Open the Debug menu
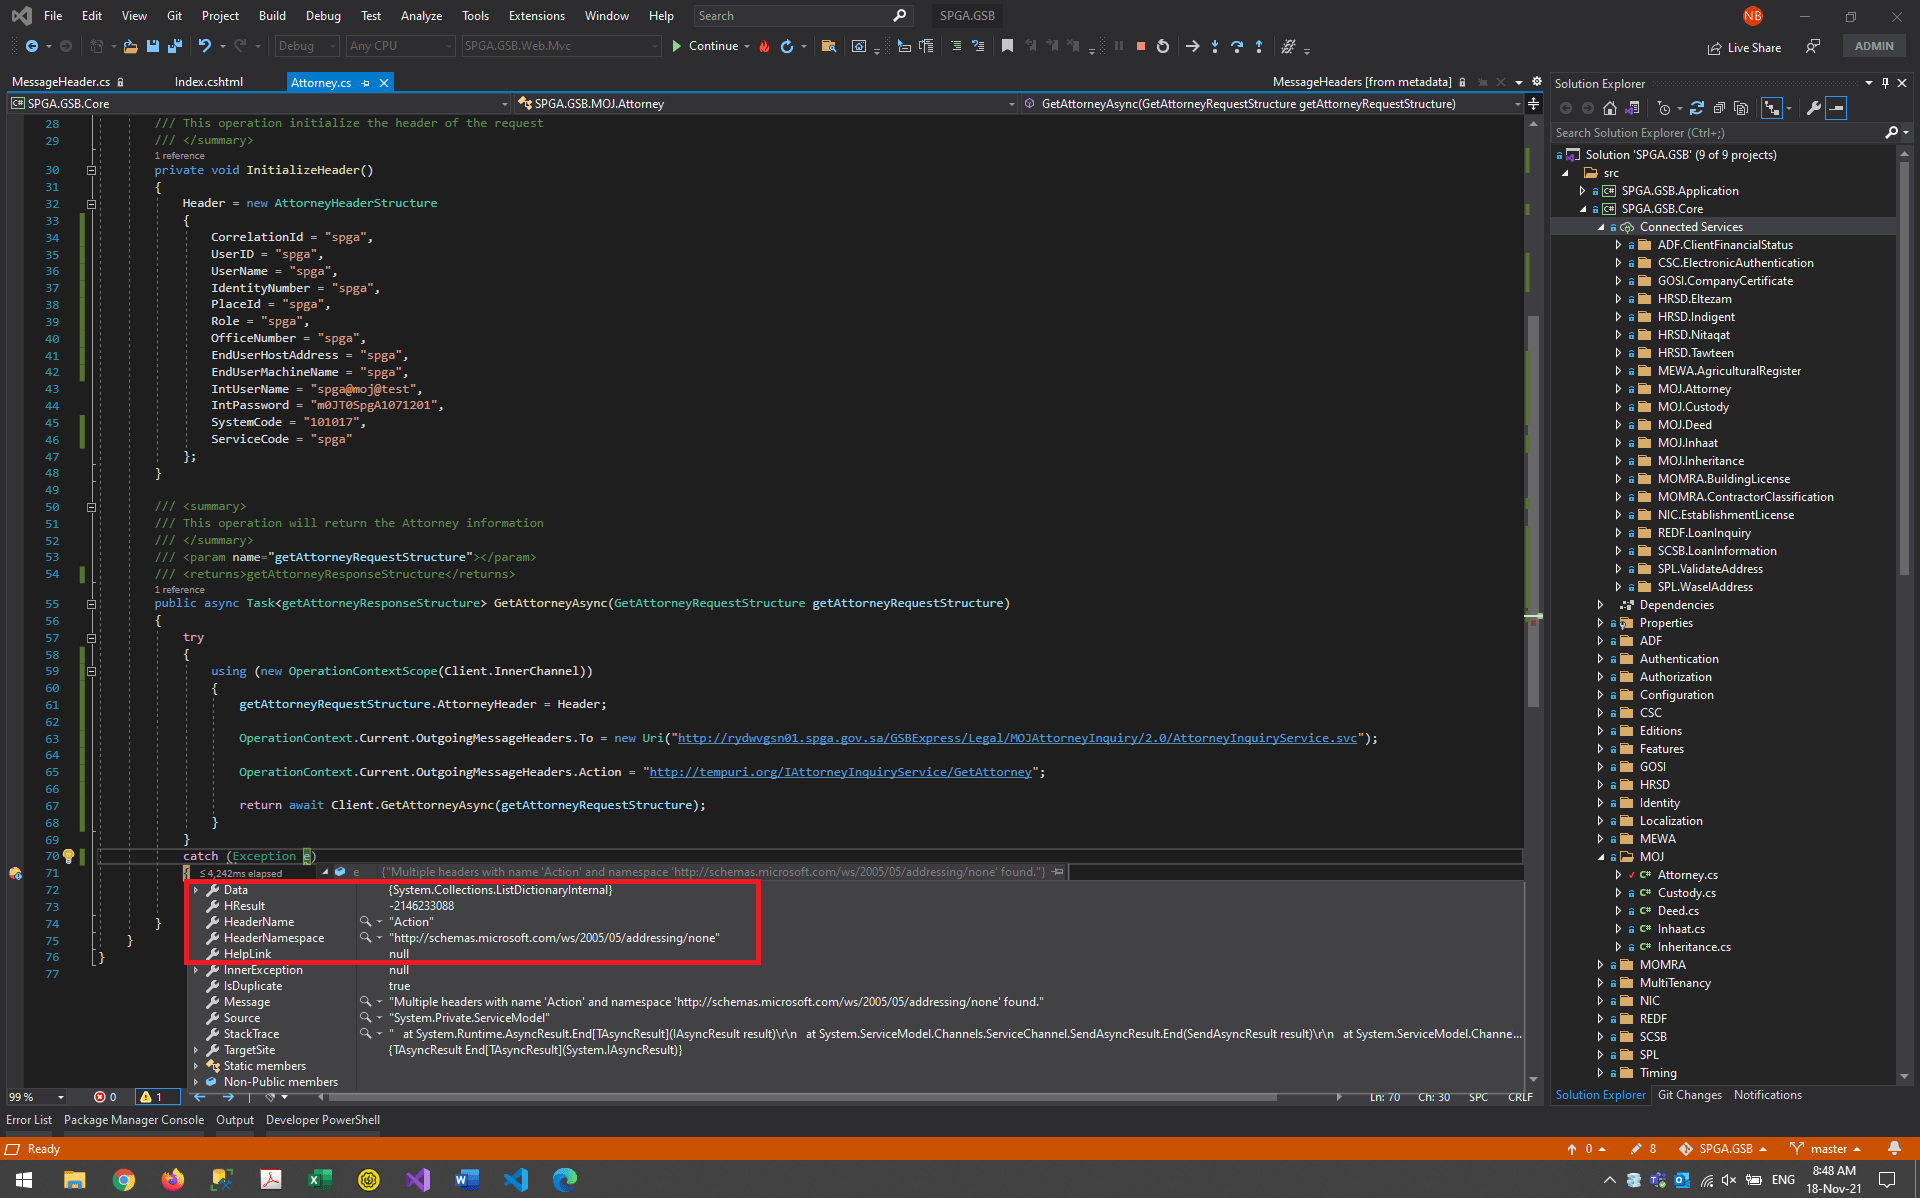 pos(322,16)
